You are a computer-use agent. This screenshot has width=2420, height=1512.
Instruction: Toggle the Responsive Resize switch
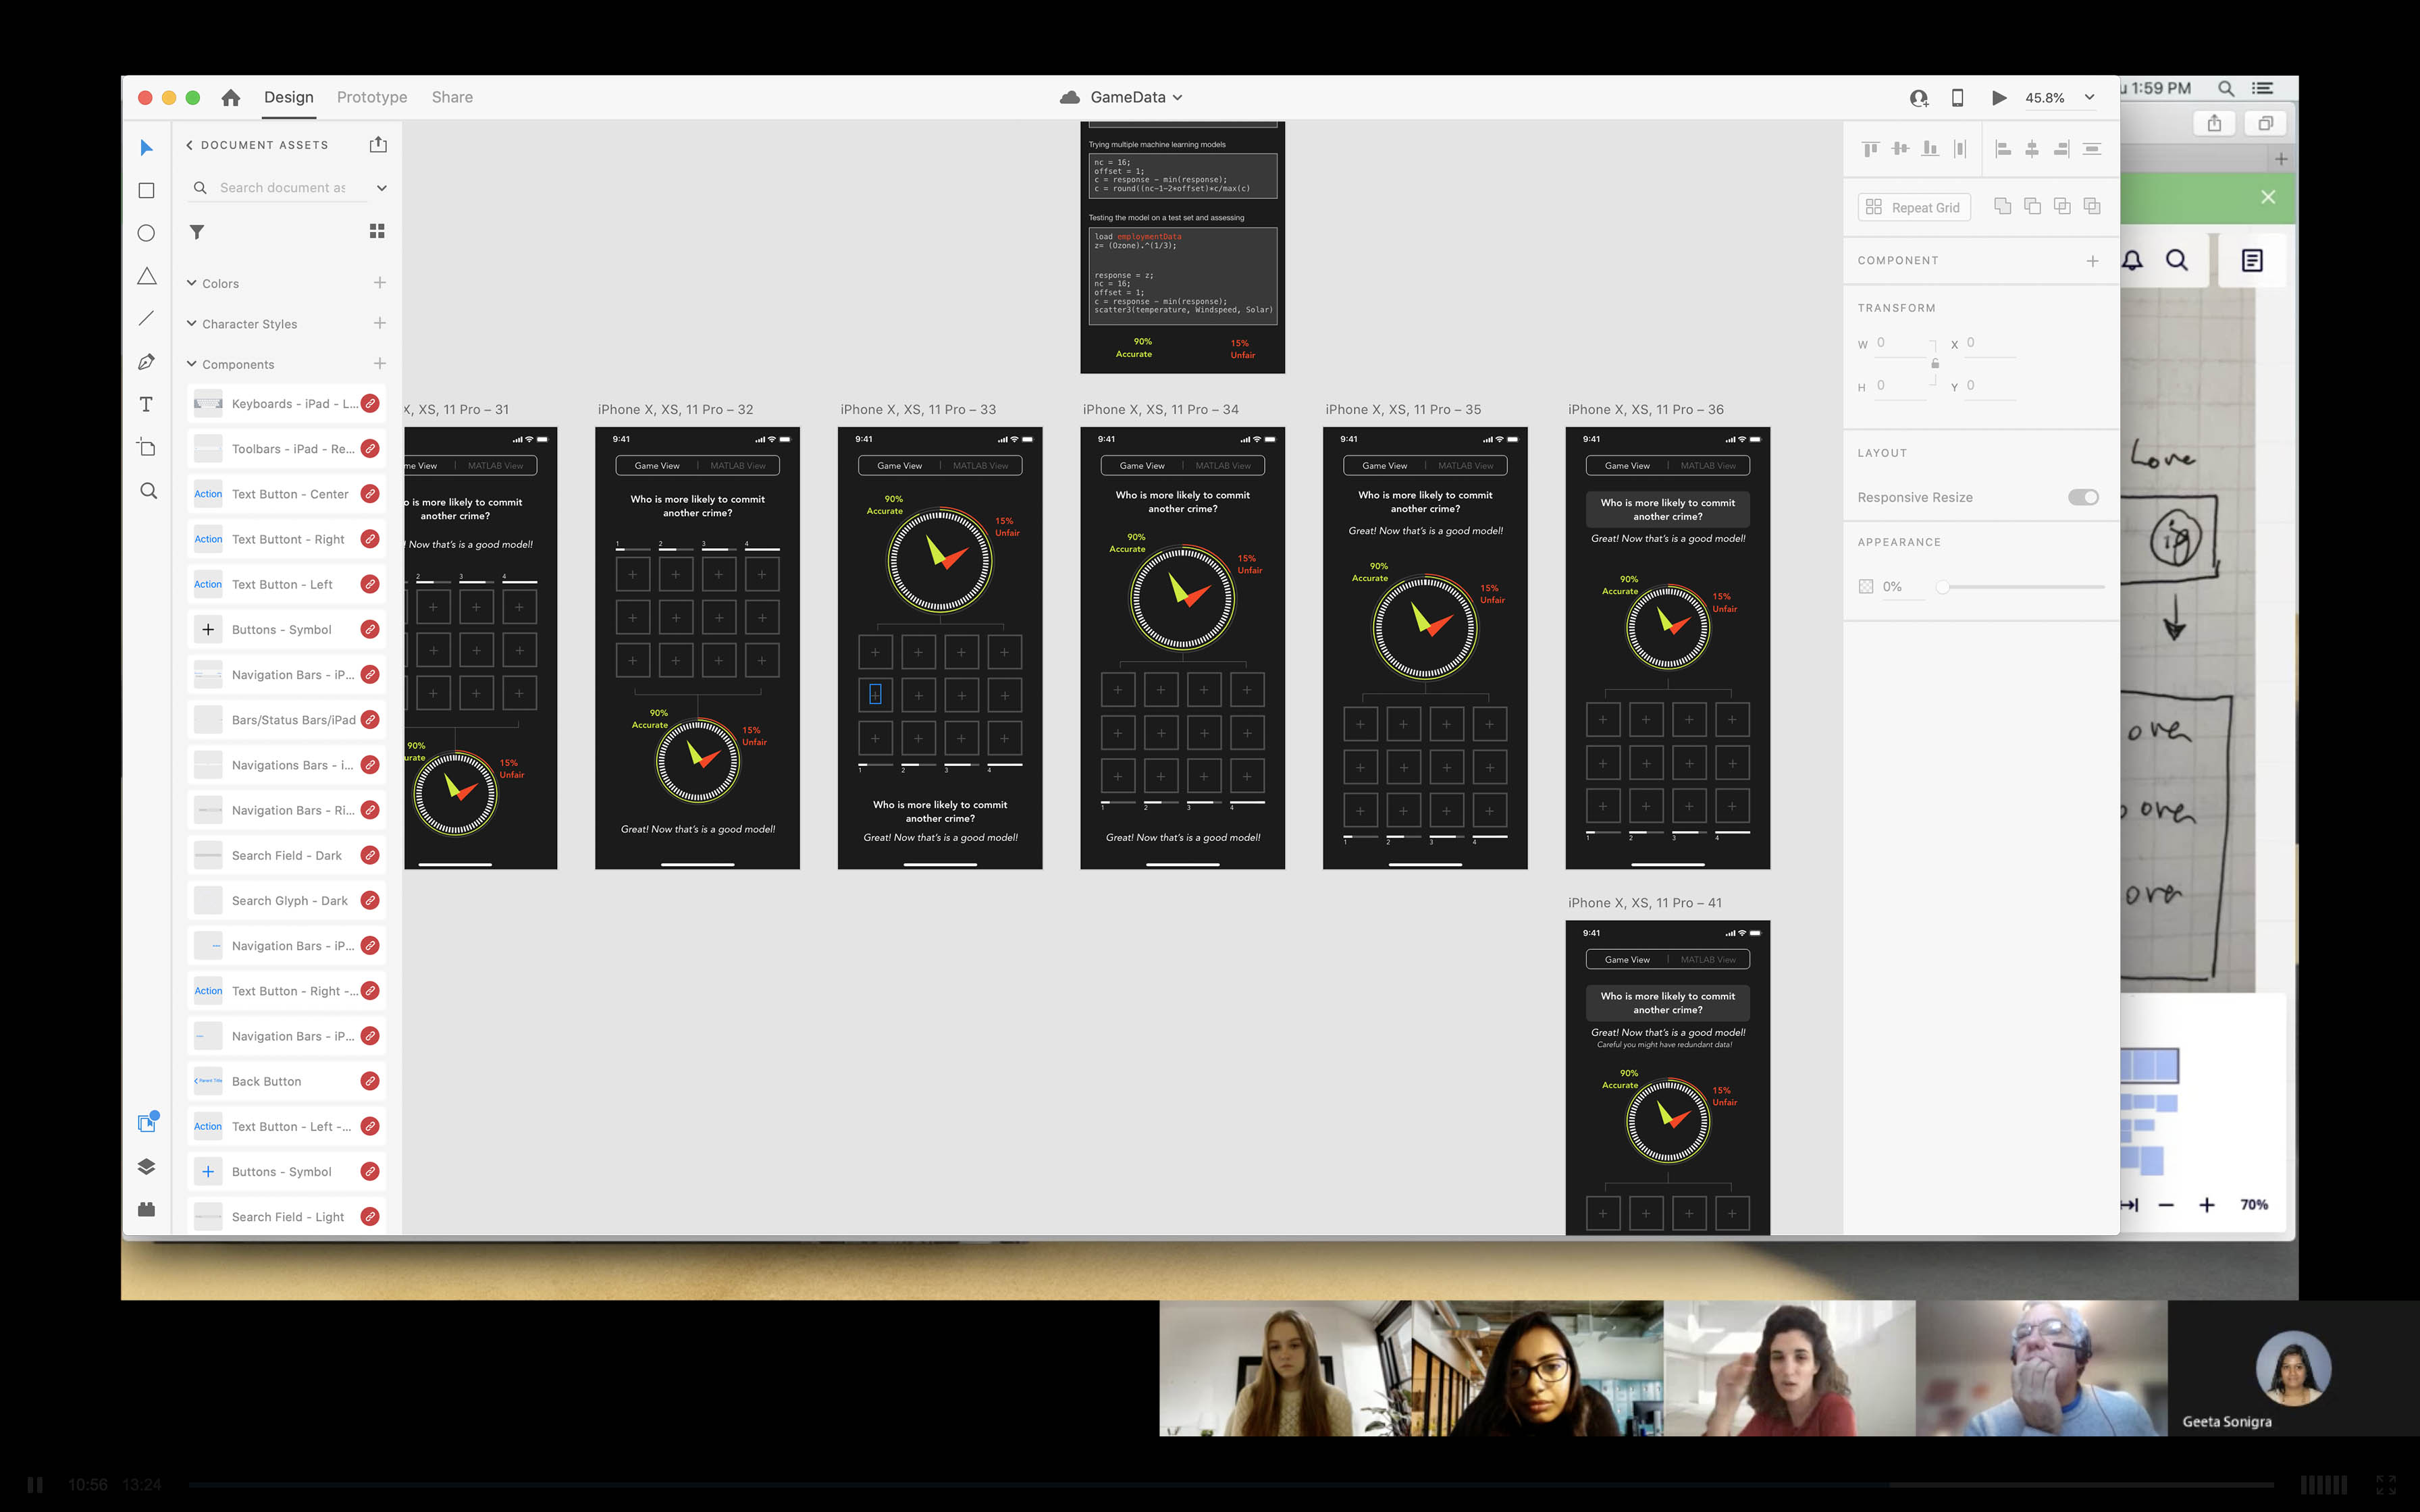pos(2083,497)
